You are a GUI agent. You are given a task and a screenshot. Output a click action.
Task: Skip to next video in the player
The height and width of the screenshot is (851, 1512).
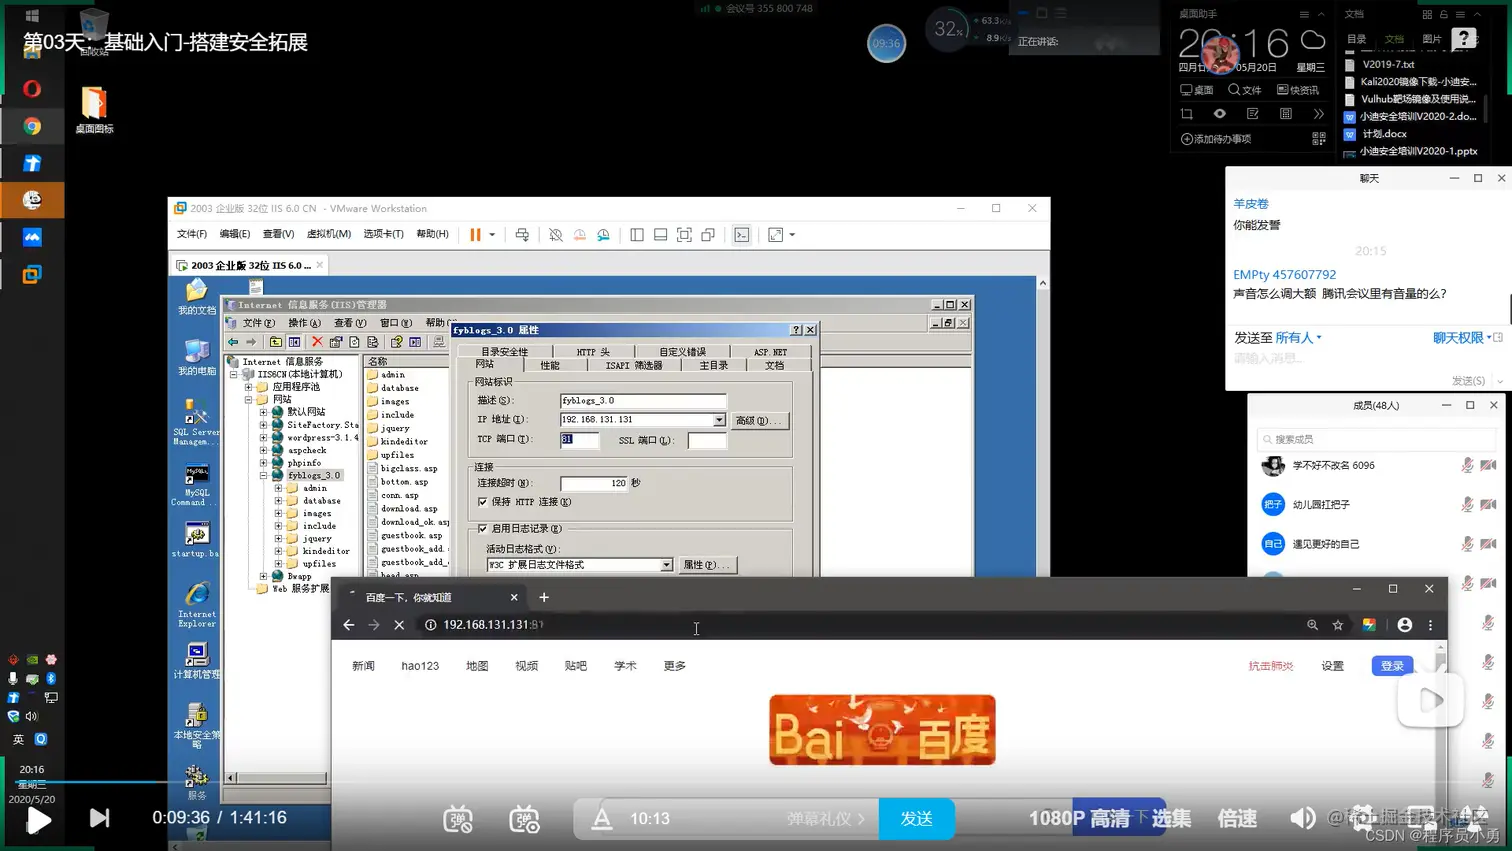99,818
